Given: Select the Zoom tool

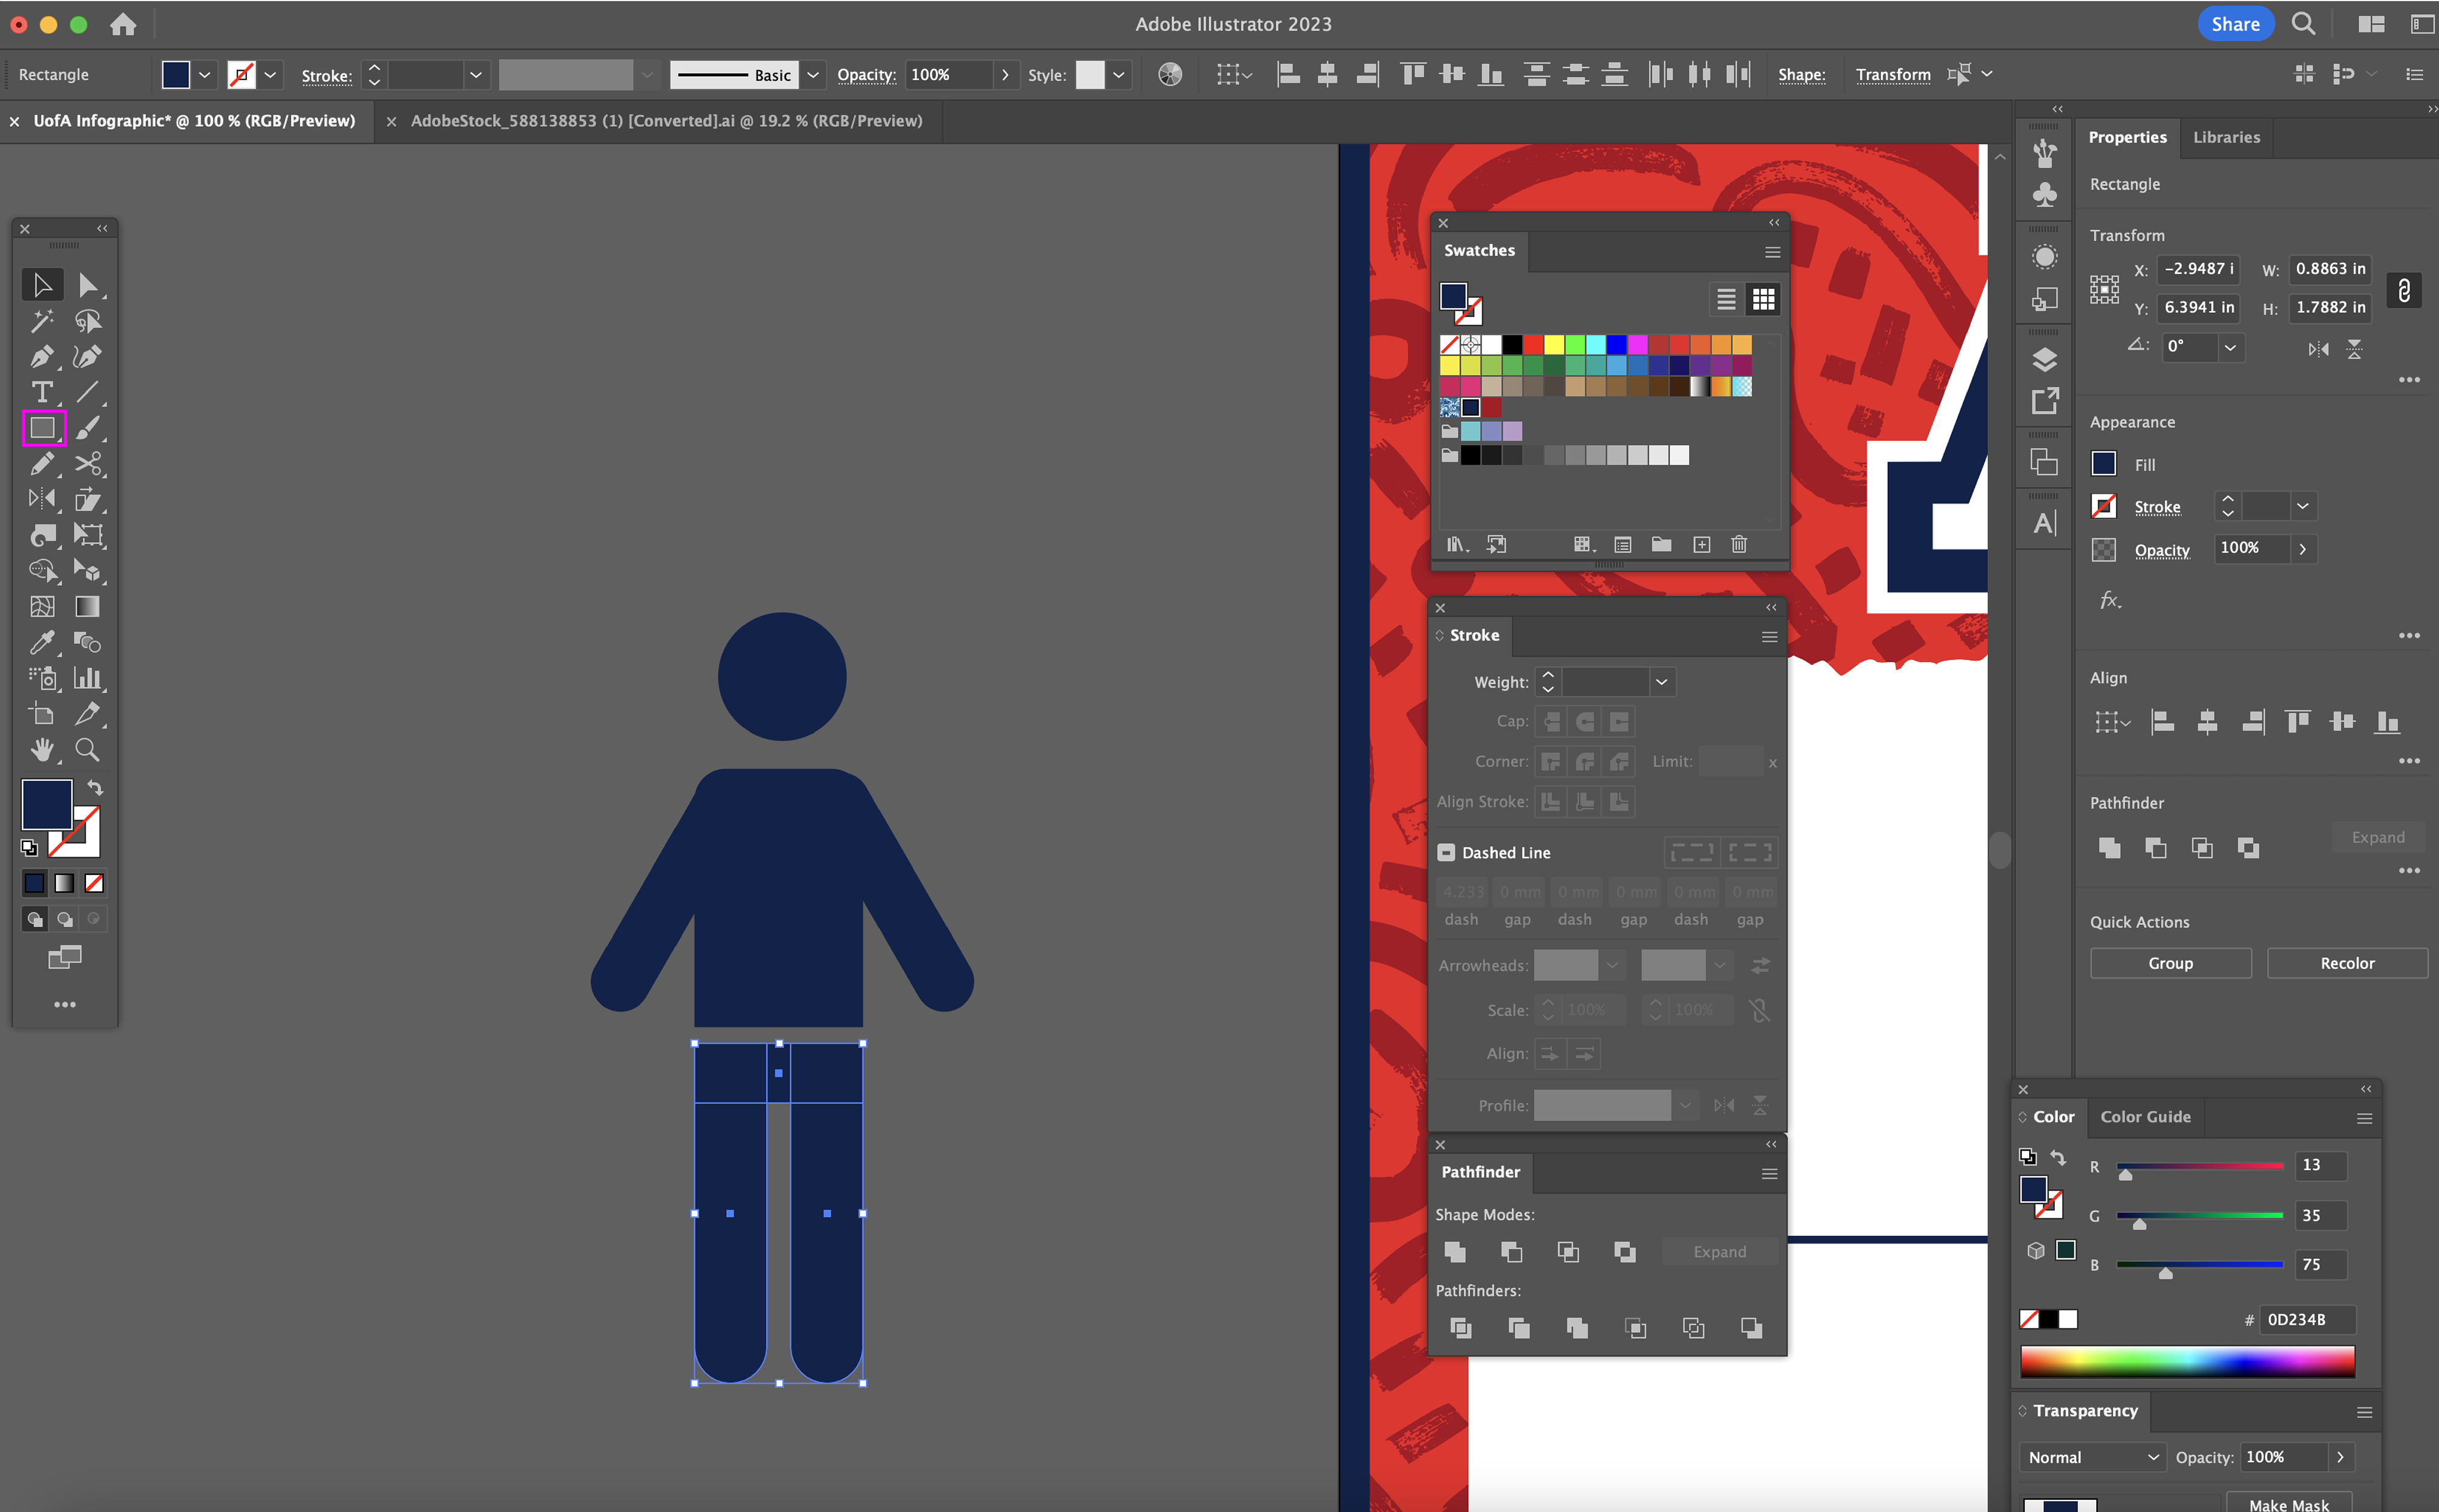Looking at the screenshot, I should [x=87, y=750].
